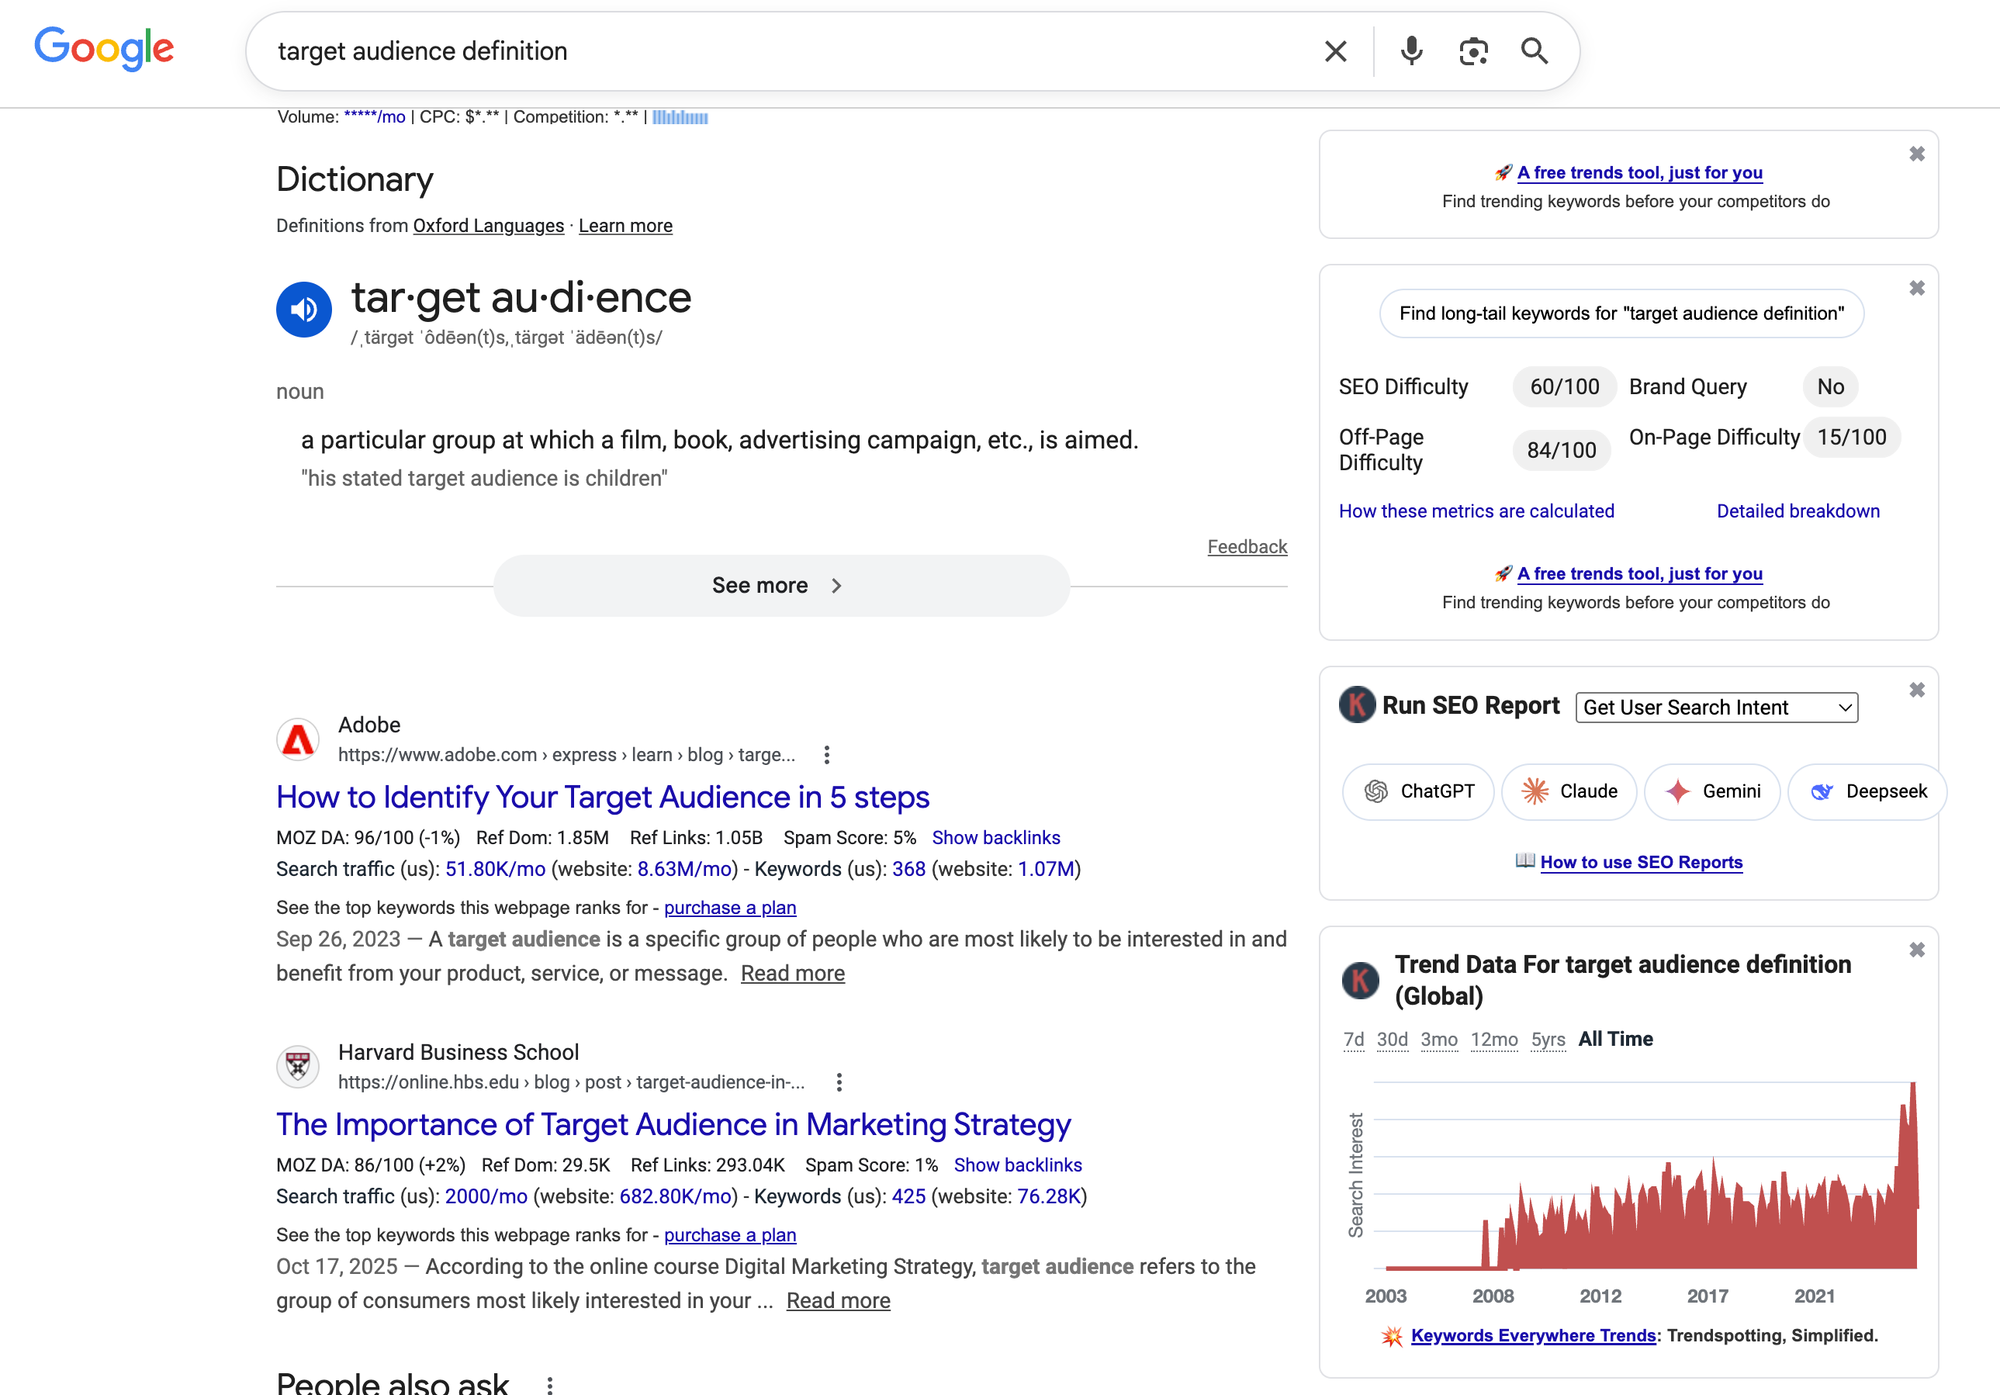
Task: Select the 12mo trend range
Action: point(1494,1039)
